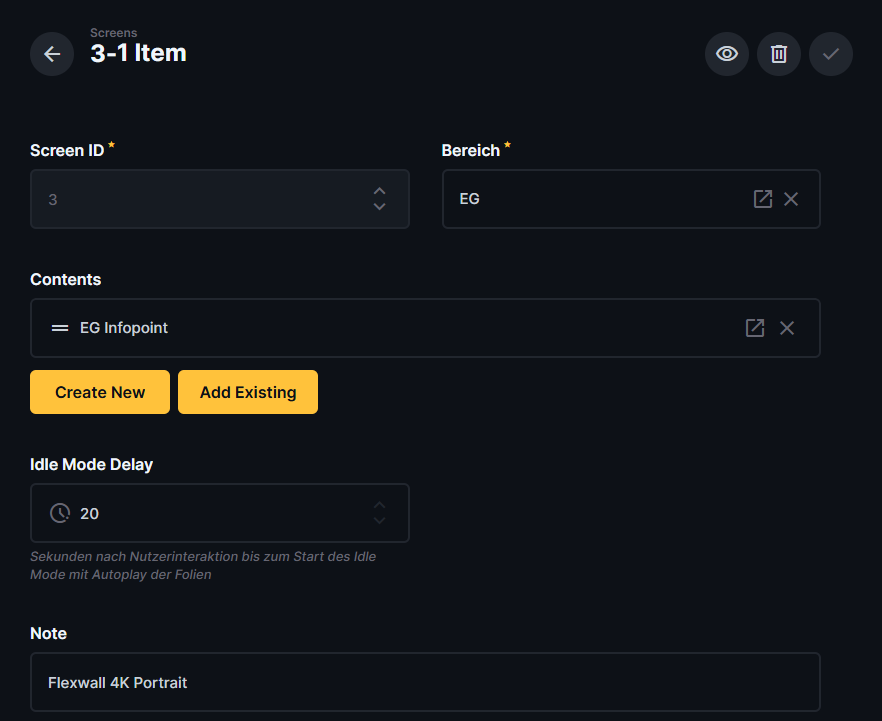Increase the Screen ID value
This screenshot has width=882, height=721.
tap(379, 191)
